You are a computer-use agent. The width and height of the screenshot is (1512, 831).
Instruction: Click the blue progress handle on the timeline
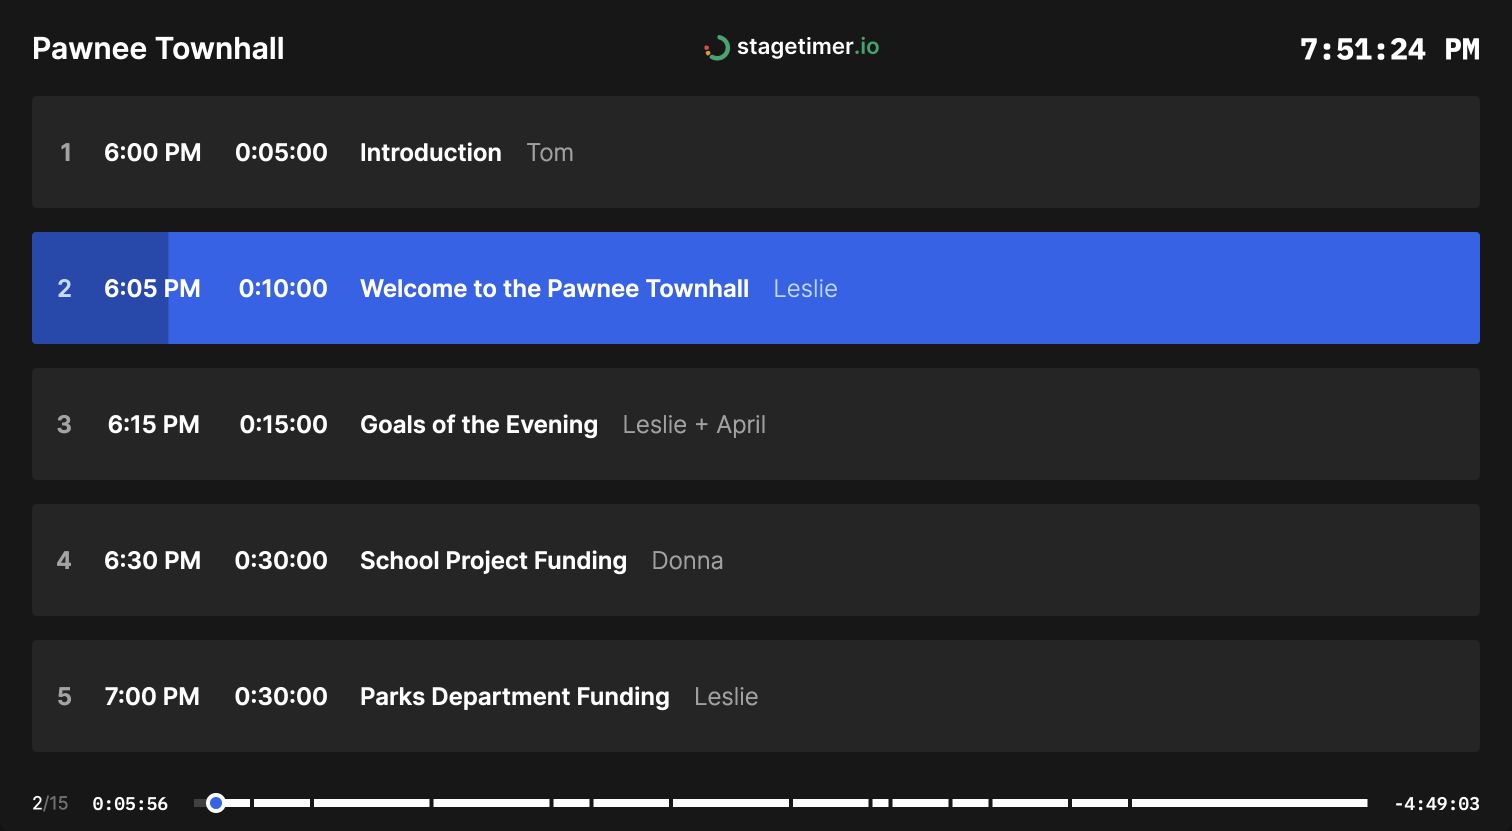tap(215, 803)
